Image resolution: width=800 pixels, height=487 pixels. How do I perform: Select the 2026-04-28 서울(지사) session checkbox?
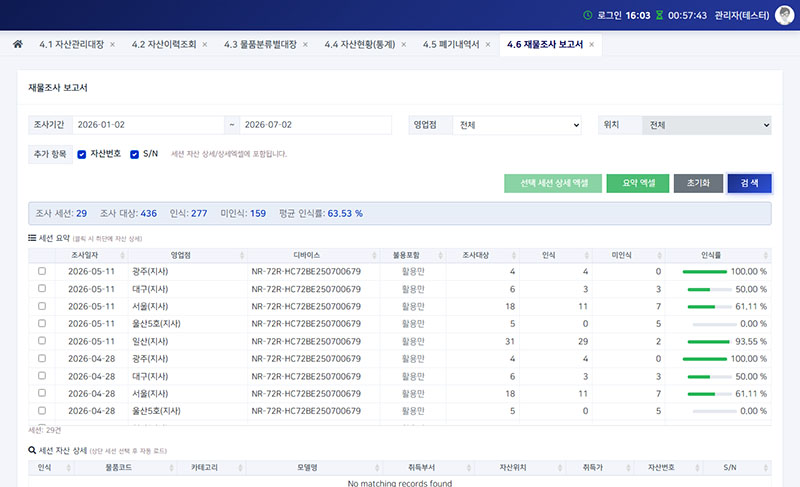42,393
